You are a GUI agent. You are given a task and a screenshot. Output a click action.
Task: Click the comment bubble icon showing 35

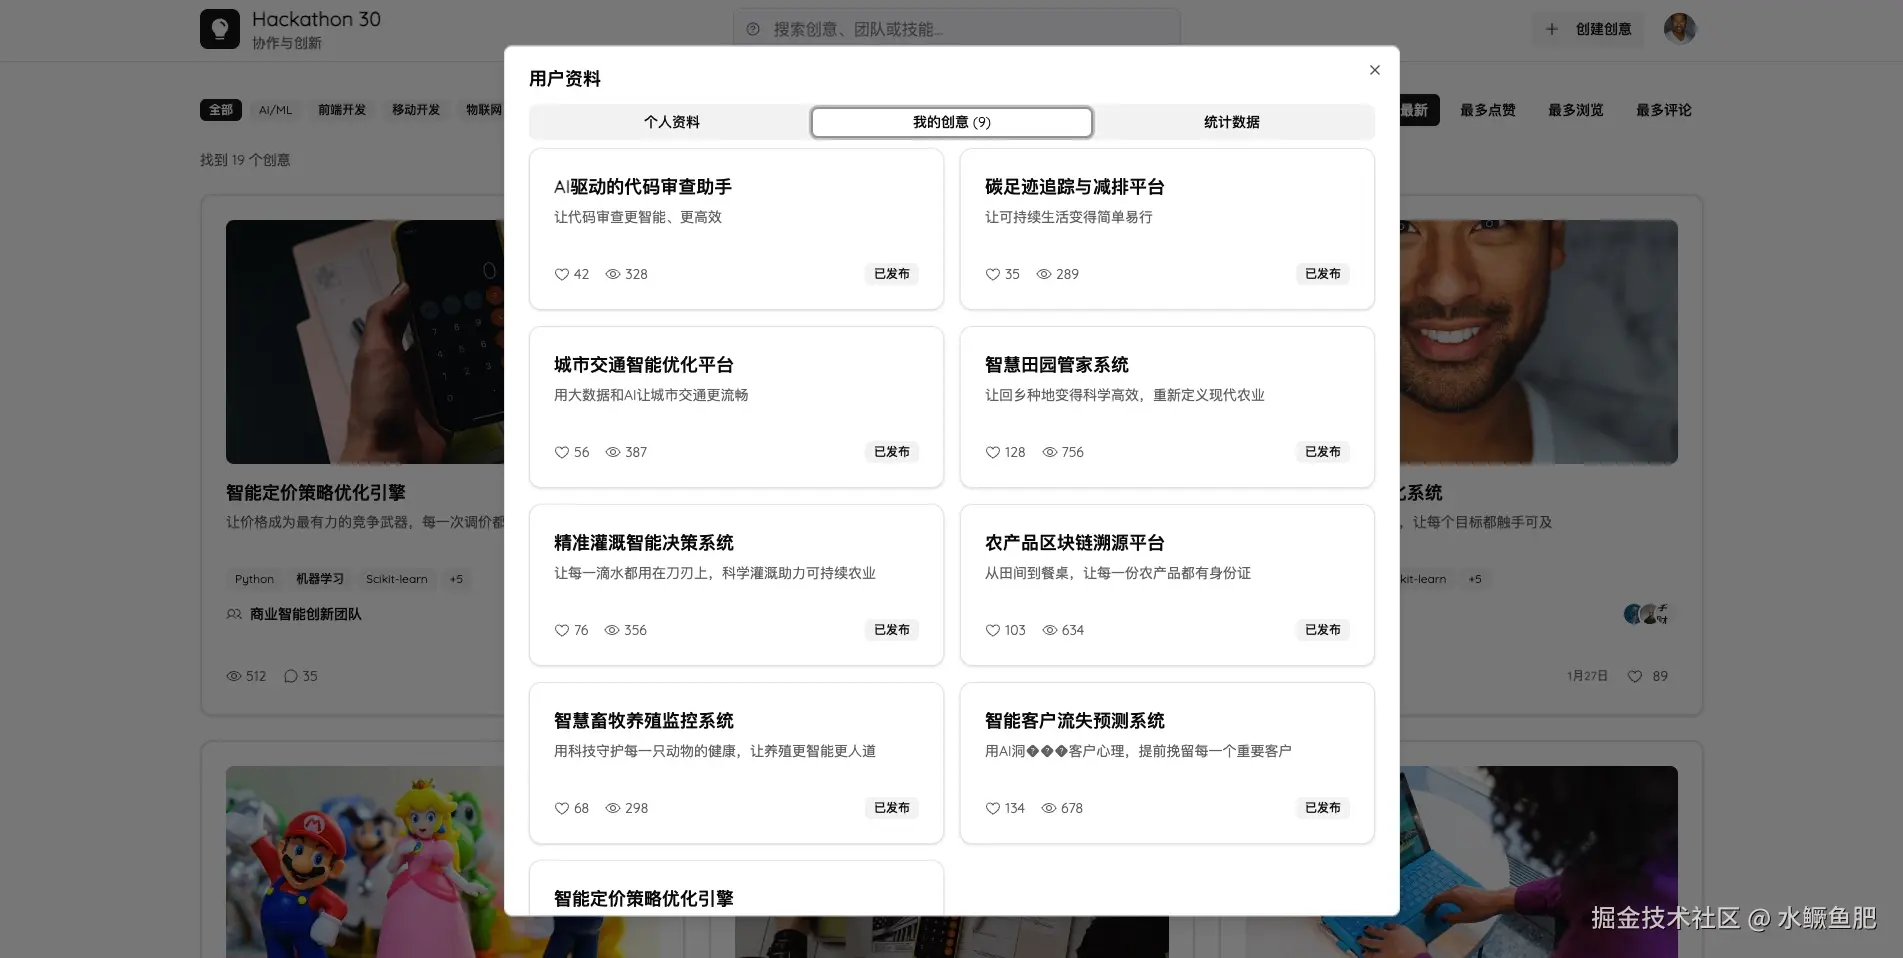pyautogui.click(x=290, y=676)
